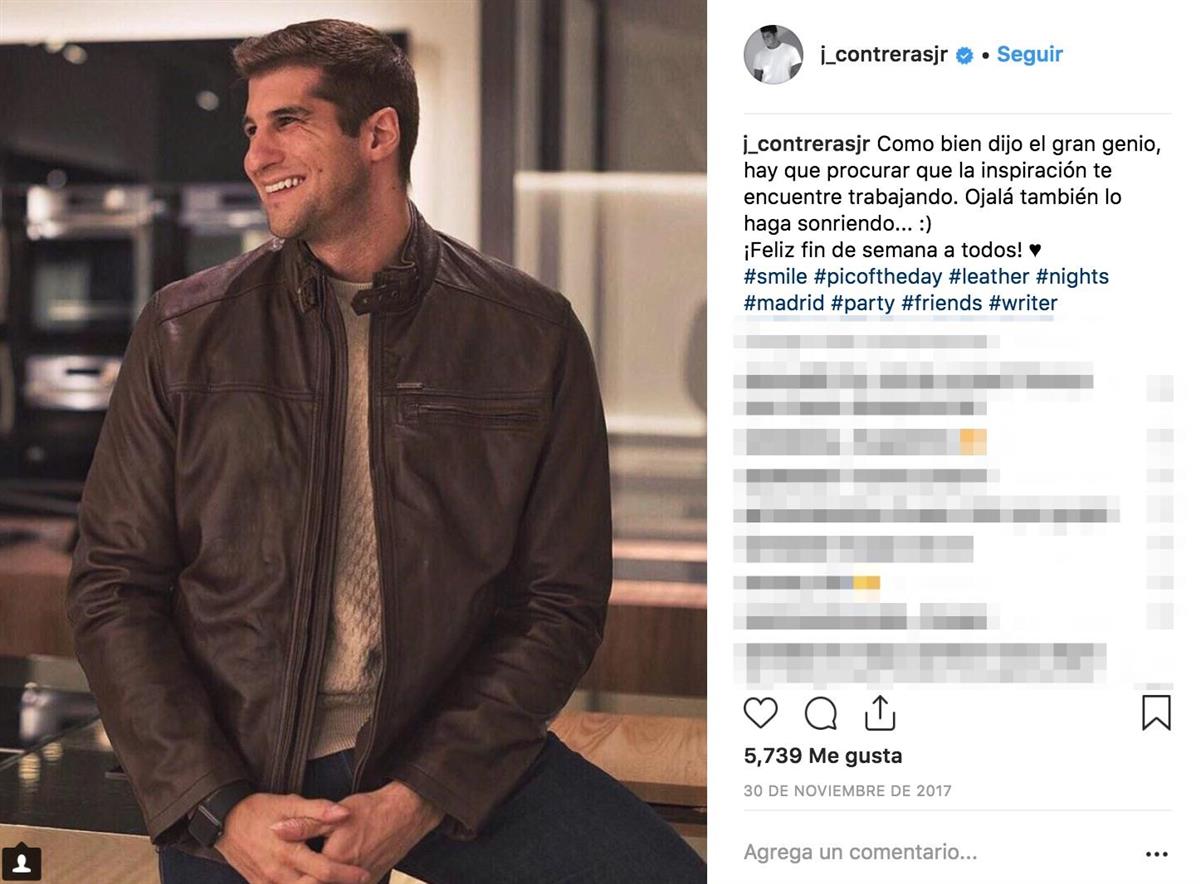
Task: Save the post with the bookmark icon
Action: 1156,713
